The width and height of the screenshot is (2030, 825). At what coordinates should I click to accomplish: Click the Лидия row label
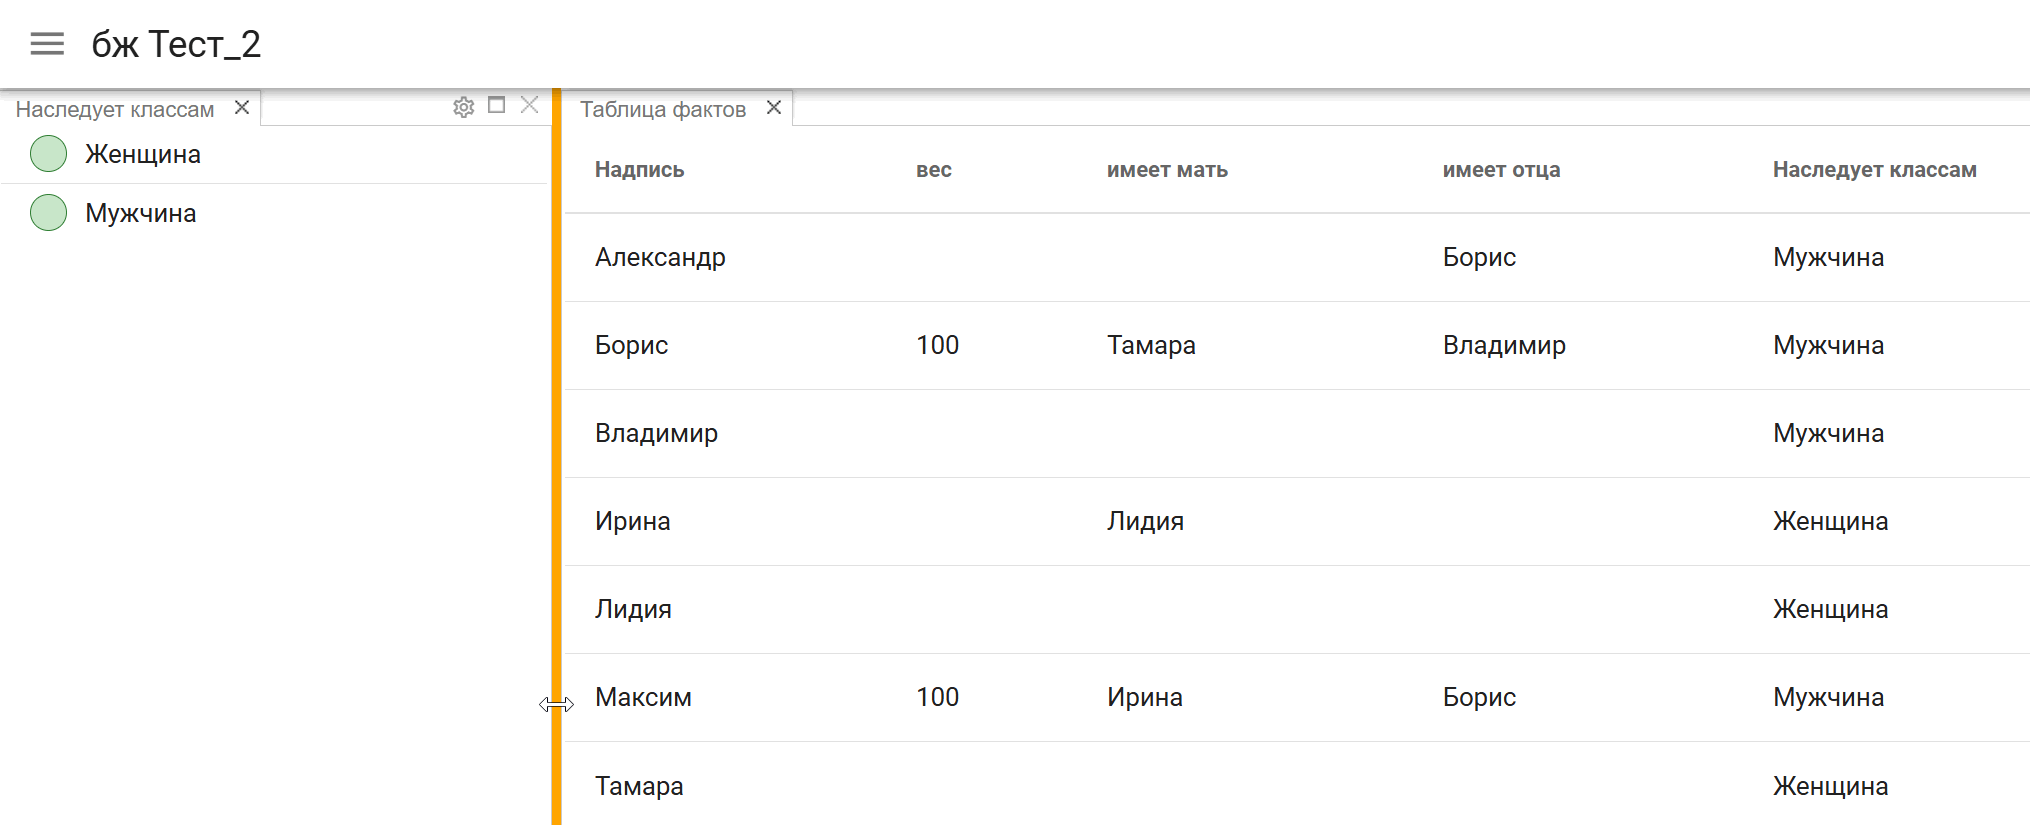(633, 609)
